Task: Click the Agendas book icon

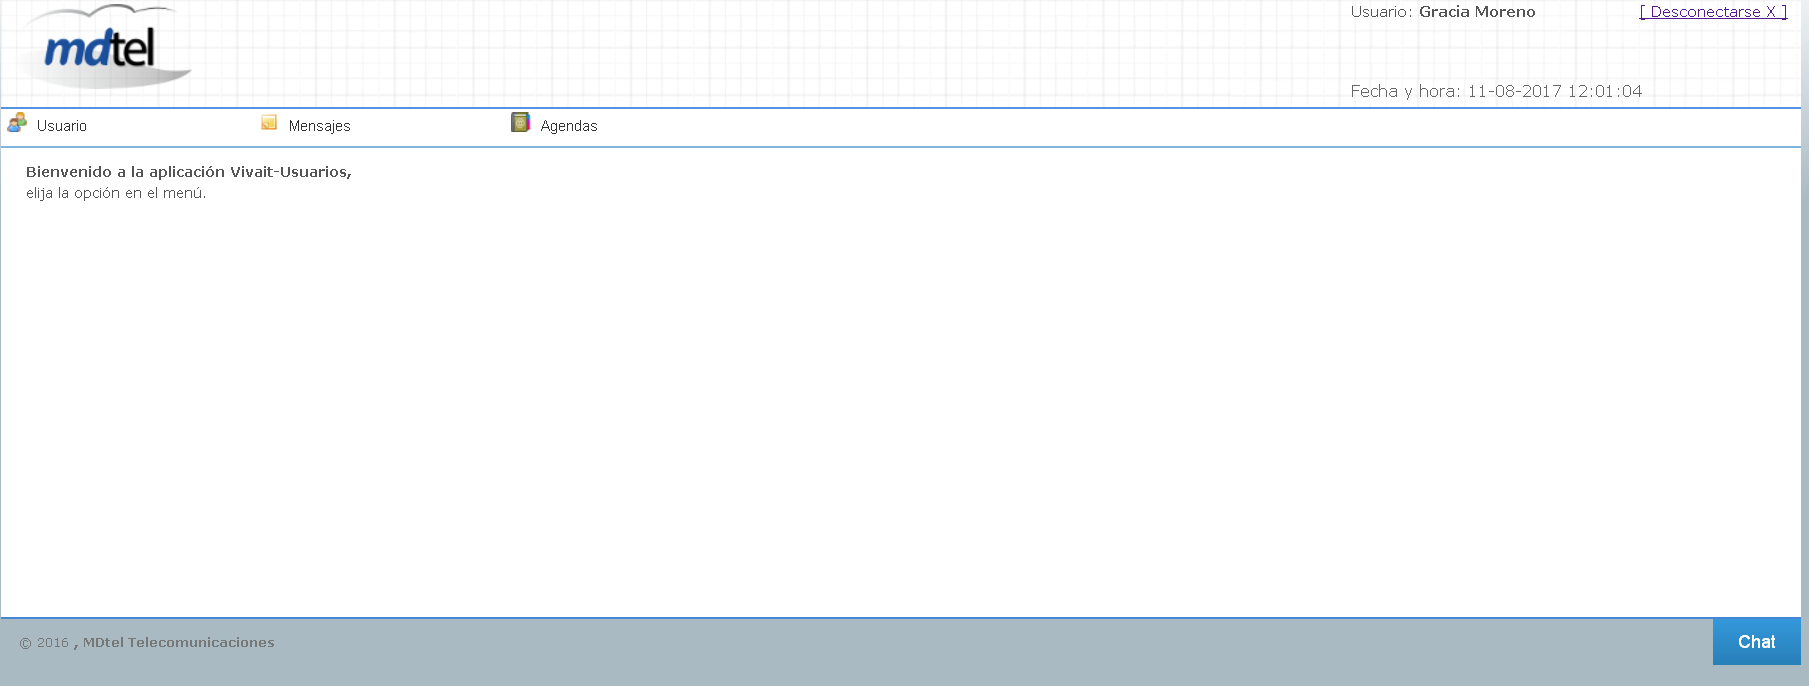Action: [520, 122]
